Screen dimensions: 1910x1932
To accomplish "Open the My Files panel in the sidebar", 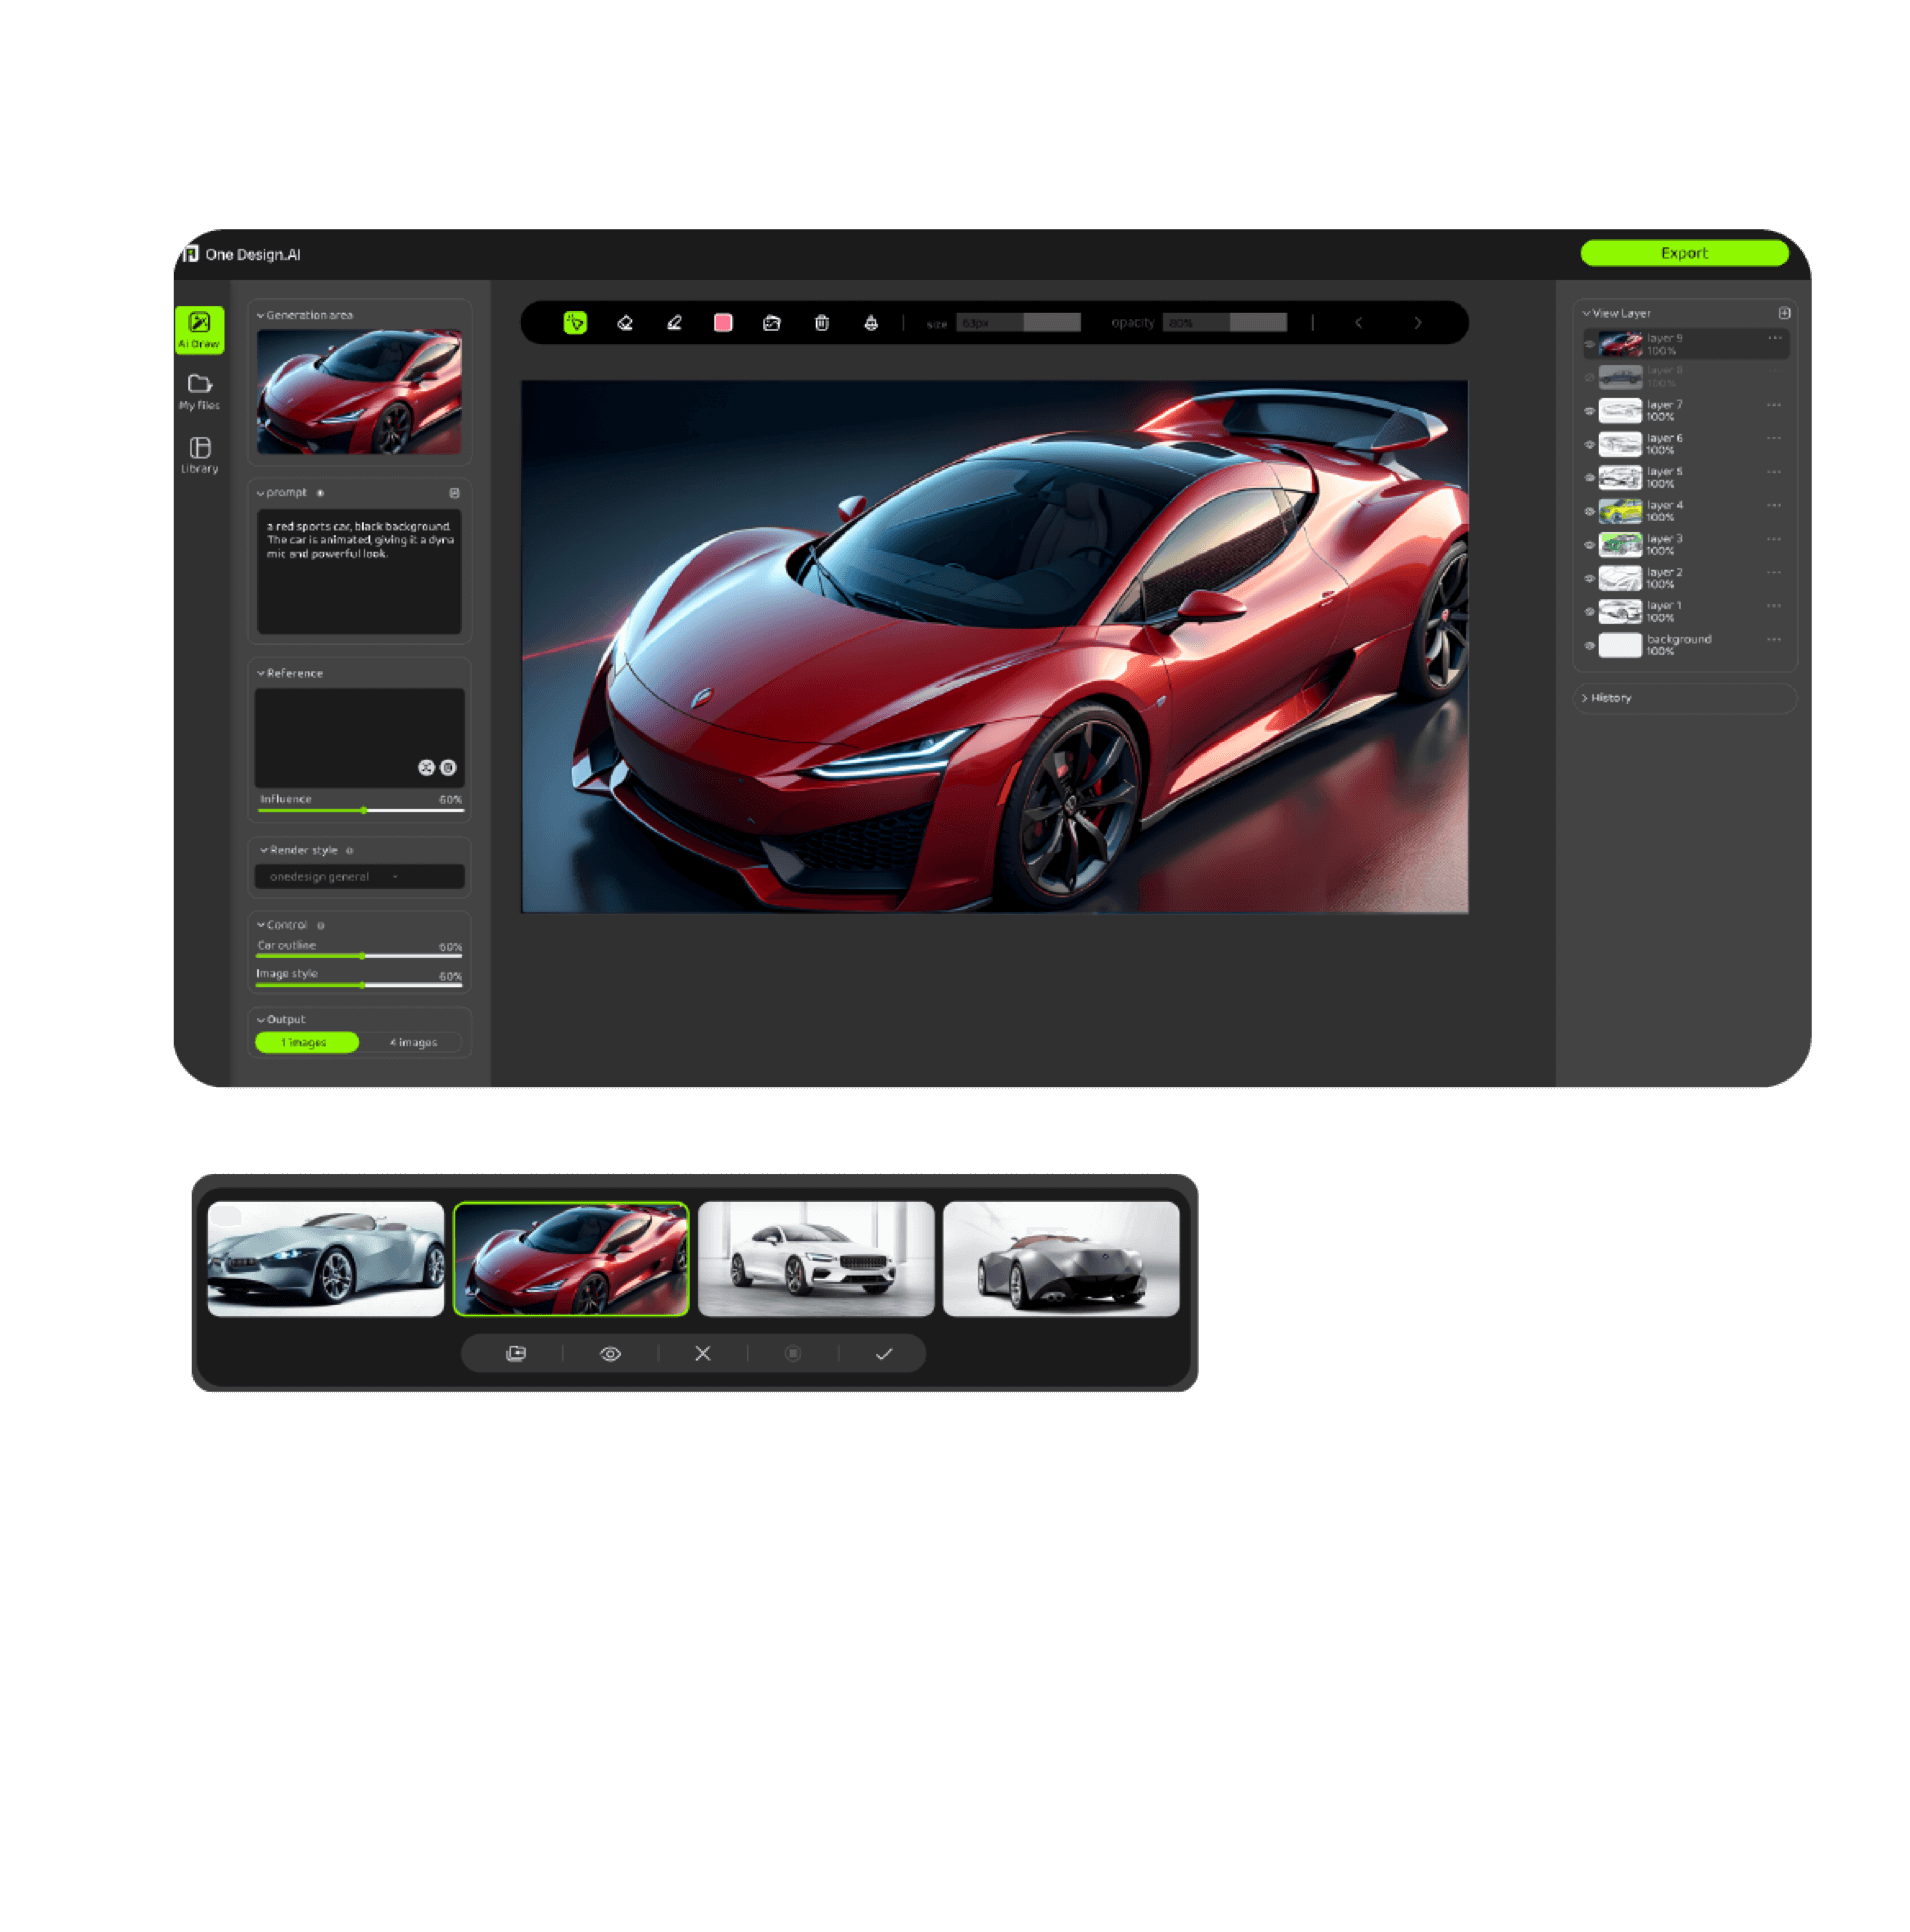I will (199, 390).
